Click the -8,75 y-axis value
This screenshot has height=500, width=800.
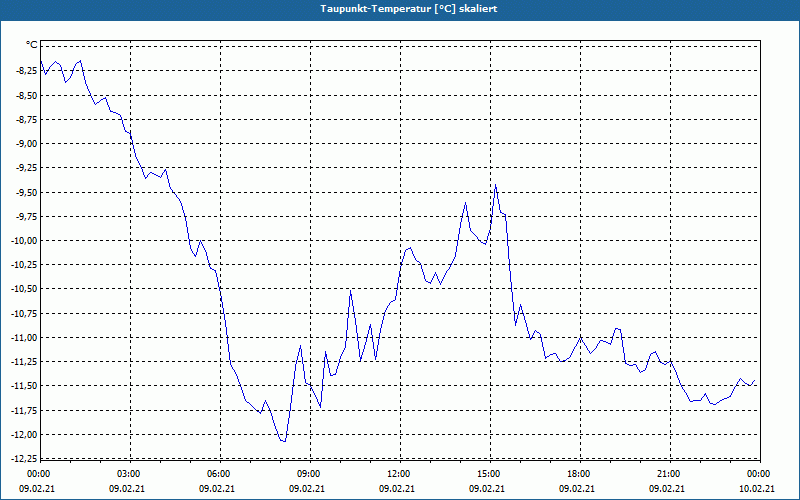point(27,119)
